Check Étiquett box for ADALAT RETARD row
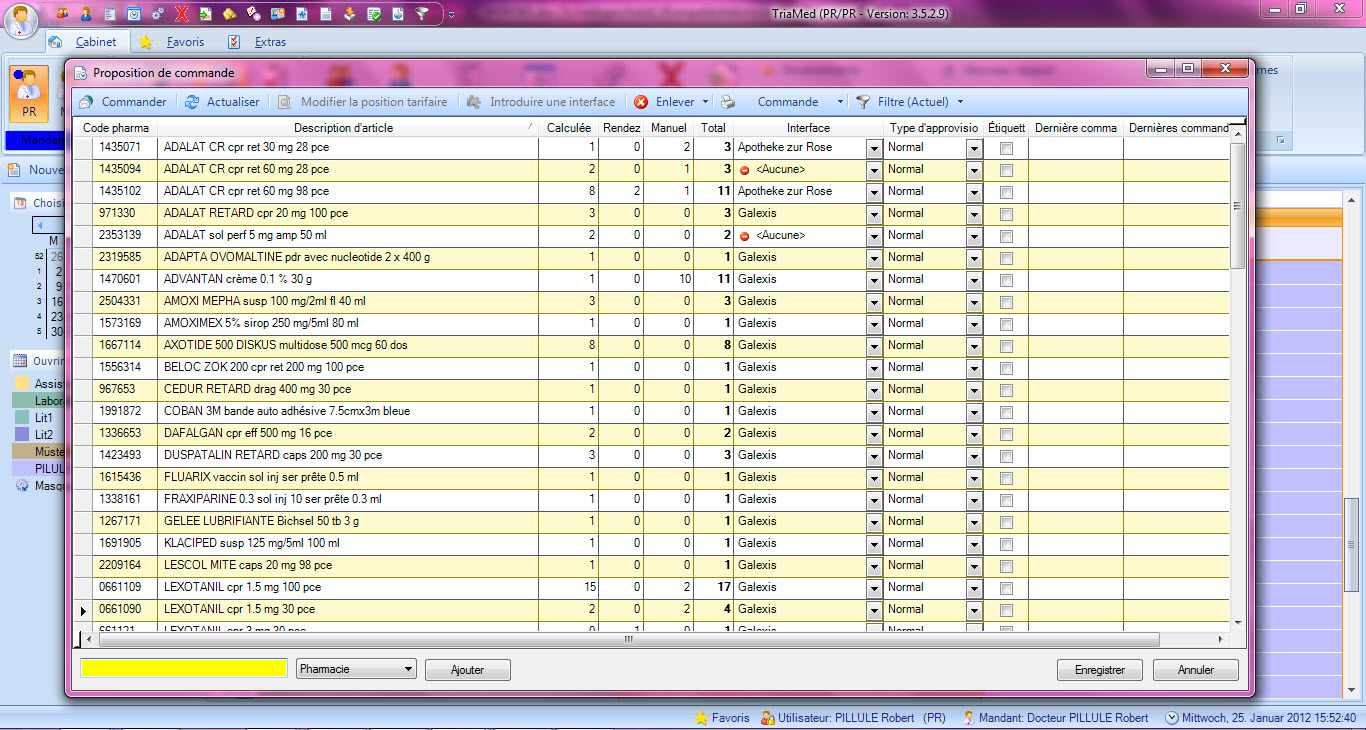This screenshot has height=730, width=1366. pos(1006,214)
